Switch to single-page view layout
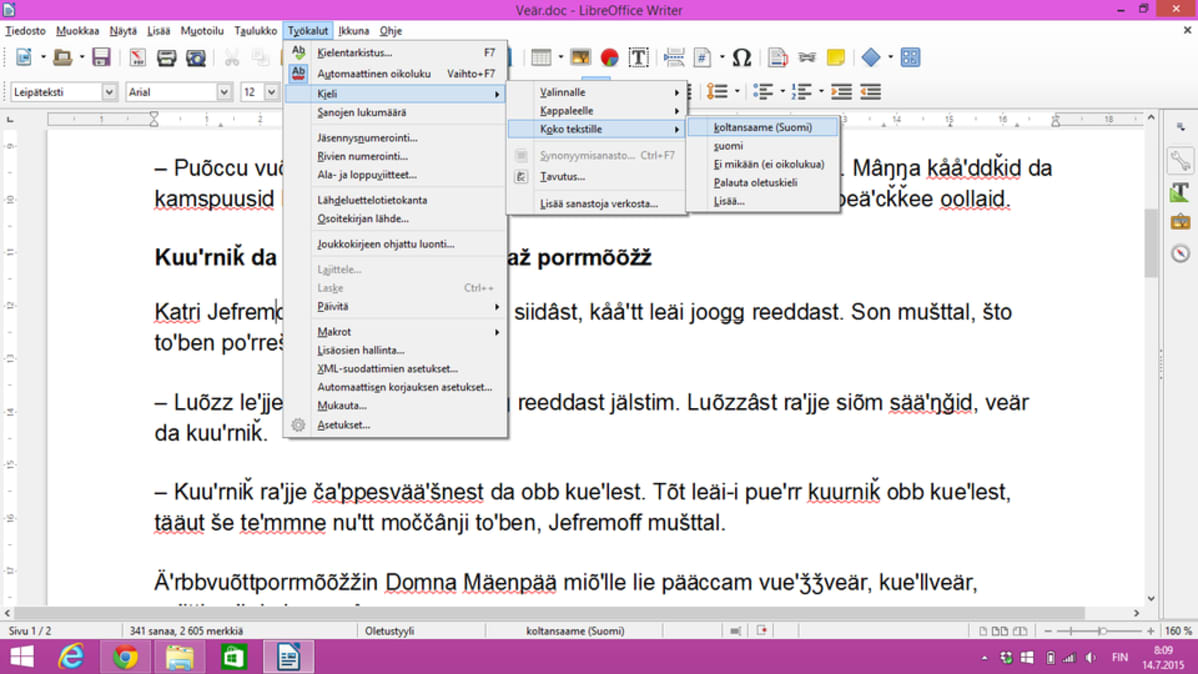 983,631
